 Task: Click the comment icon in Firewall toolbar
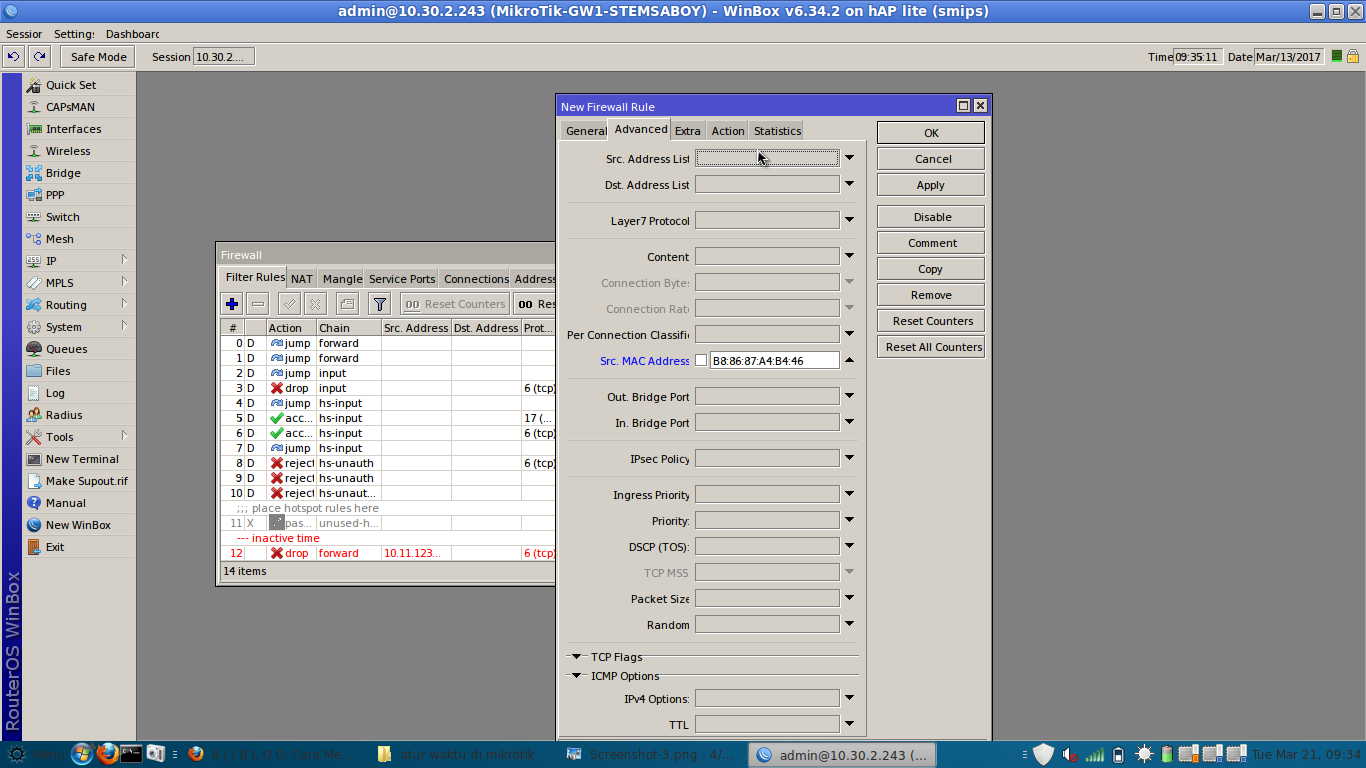[347, 304]
